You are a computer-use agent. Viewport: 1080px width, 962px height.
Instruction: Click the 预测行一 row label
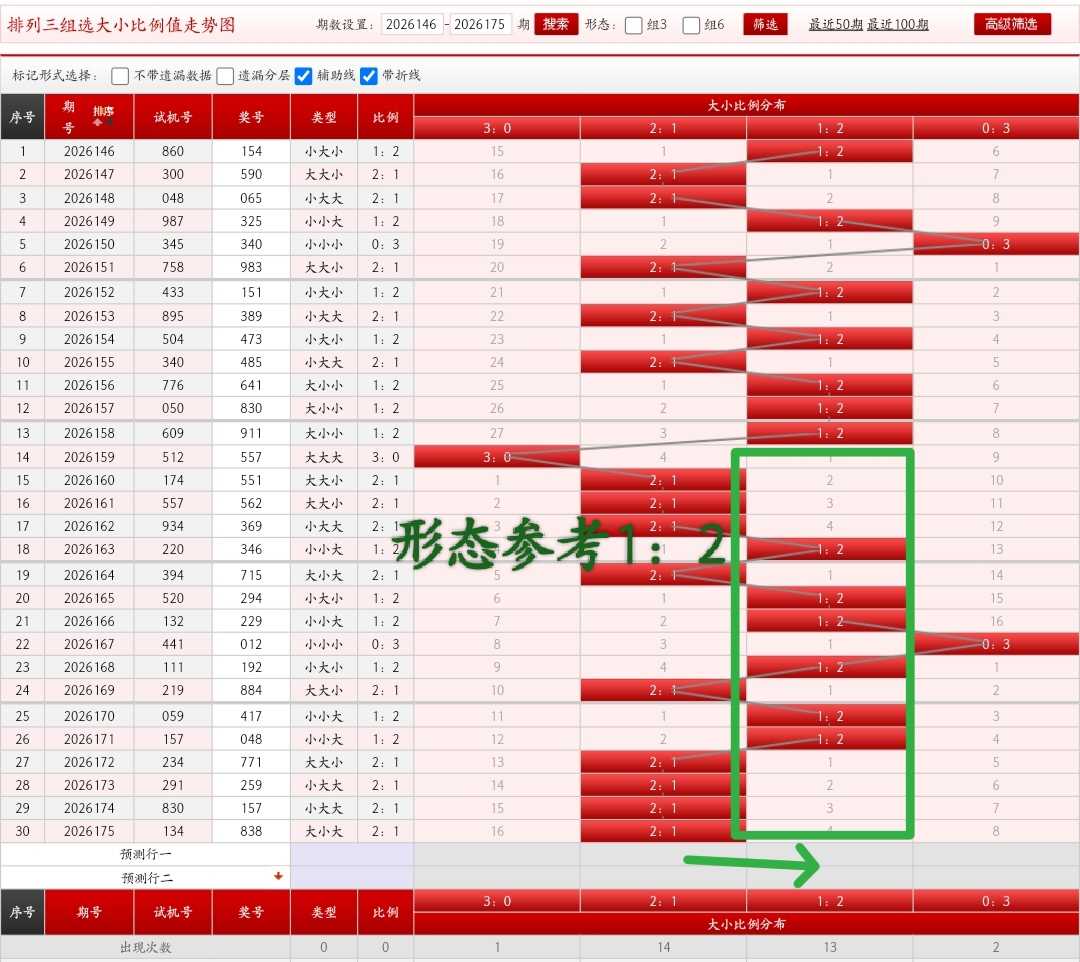point(145,855)
